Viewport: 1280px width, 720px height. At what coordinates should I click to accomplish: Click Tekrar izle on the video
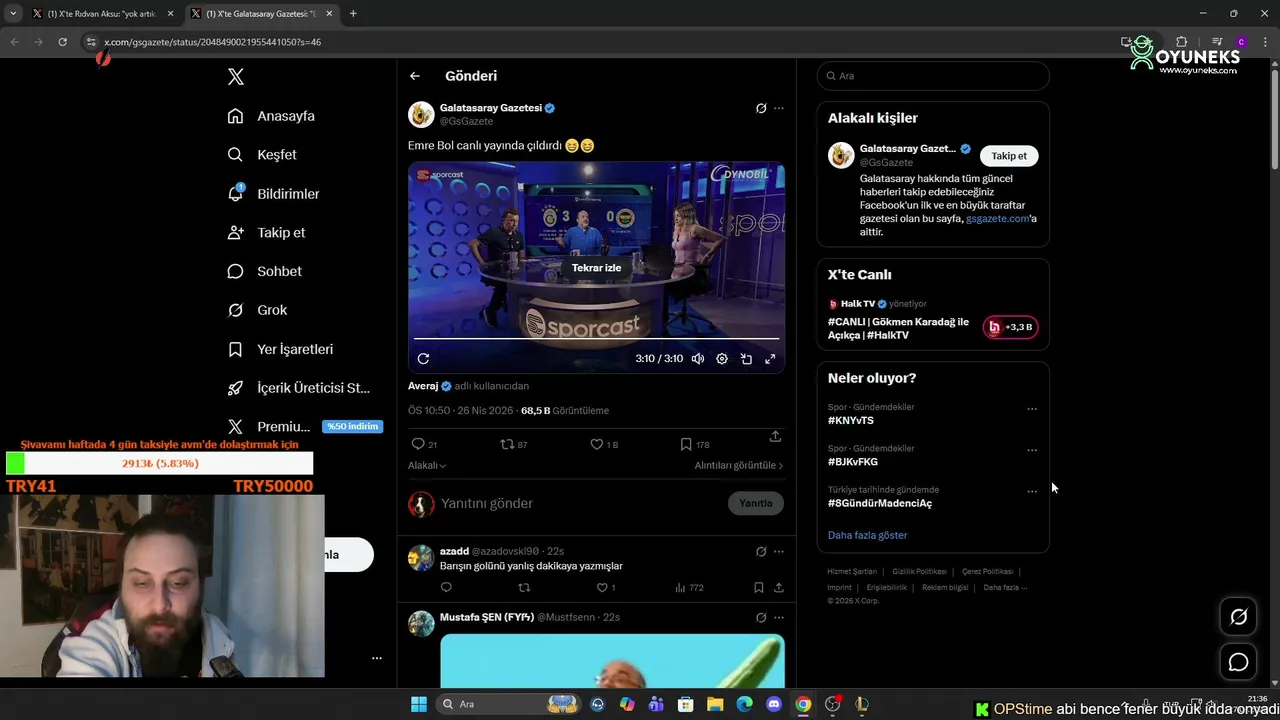click(x=596, y=268)
